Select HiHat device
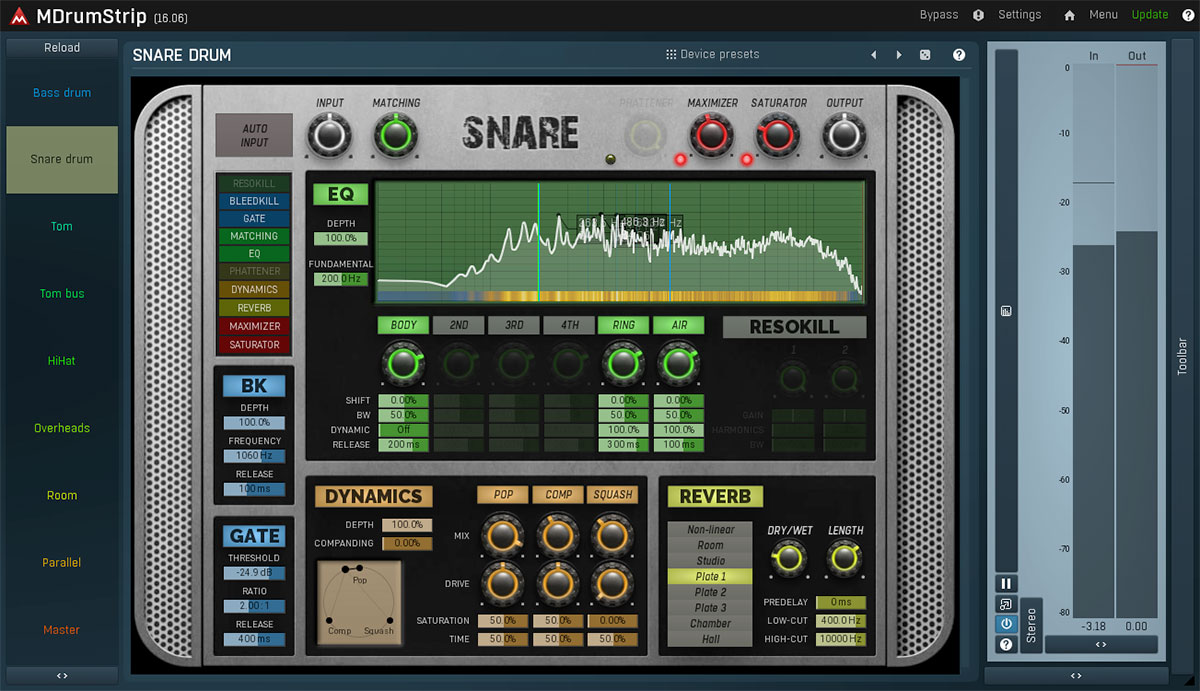The width and height of the screenshot is (1200, 691). [62, 361]
